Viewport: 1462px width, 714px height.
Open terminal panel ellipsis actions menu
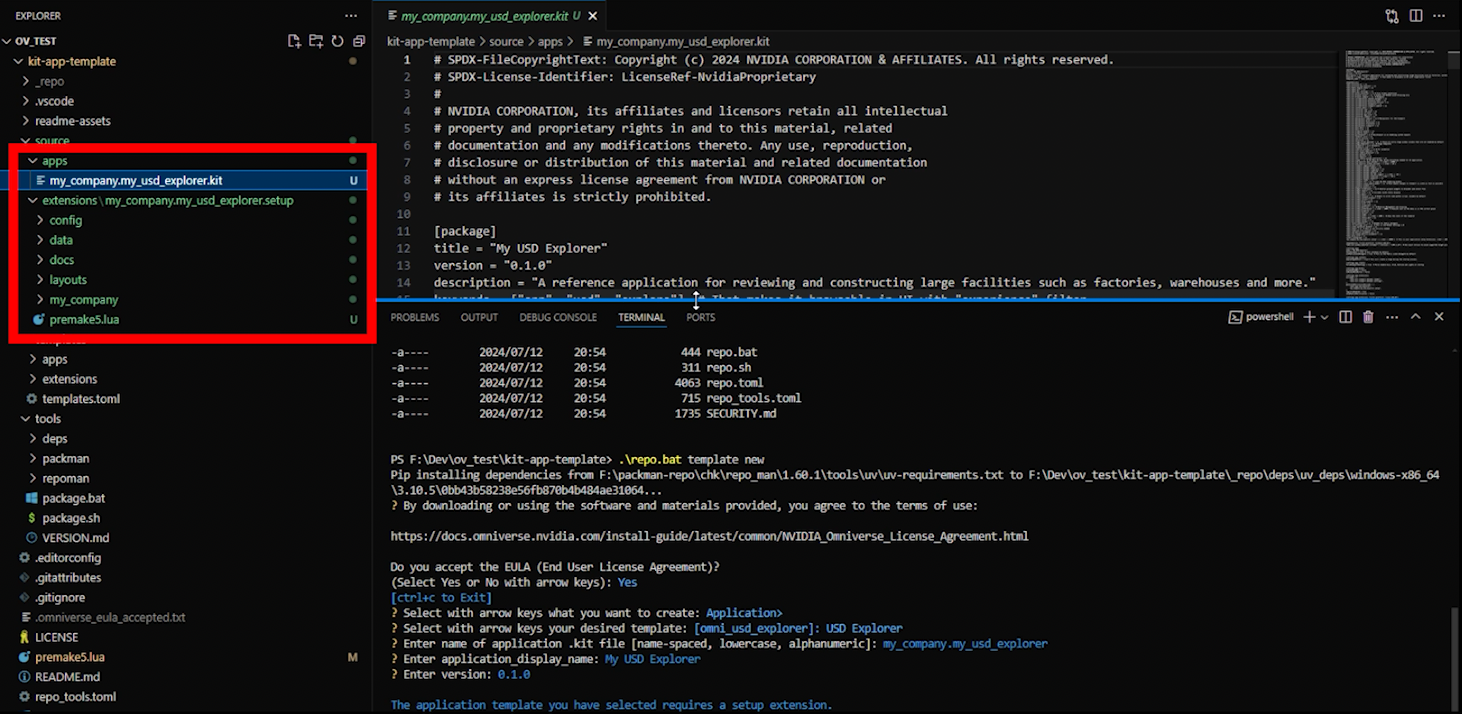coord(1391,317)
